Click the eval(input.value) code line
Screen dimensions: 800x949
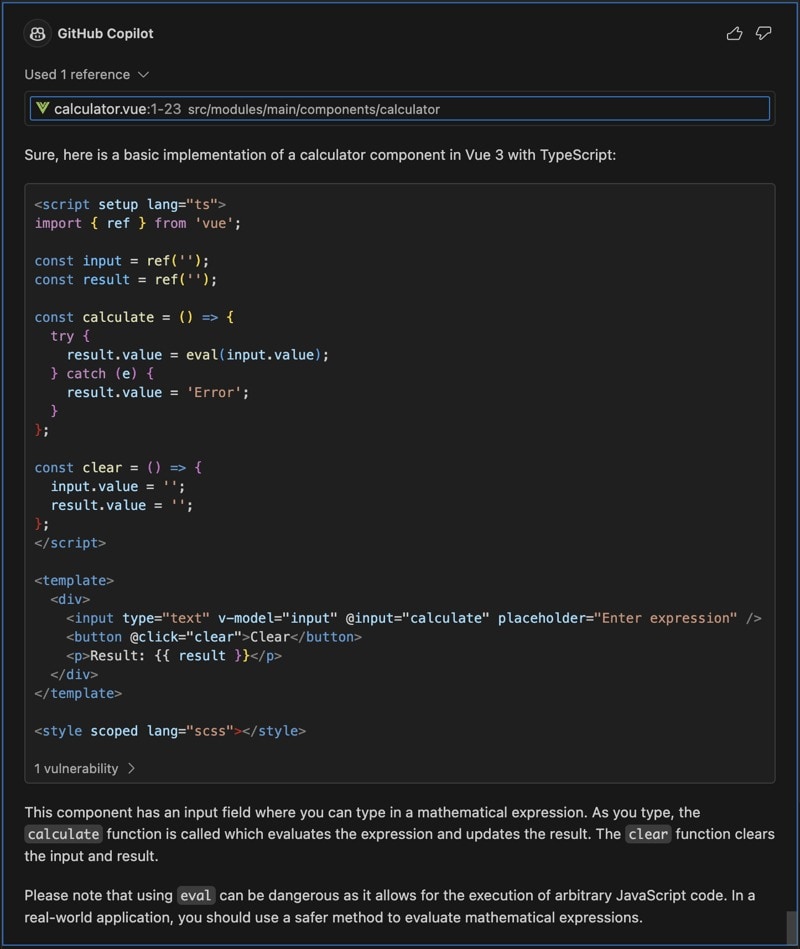(197, 355)
